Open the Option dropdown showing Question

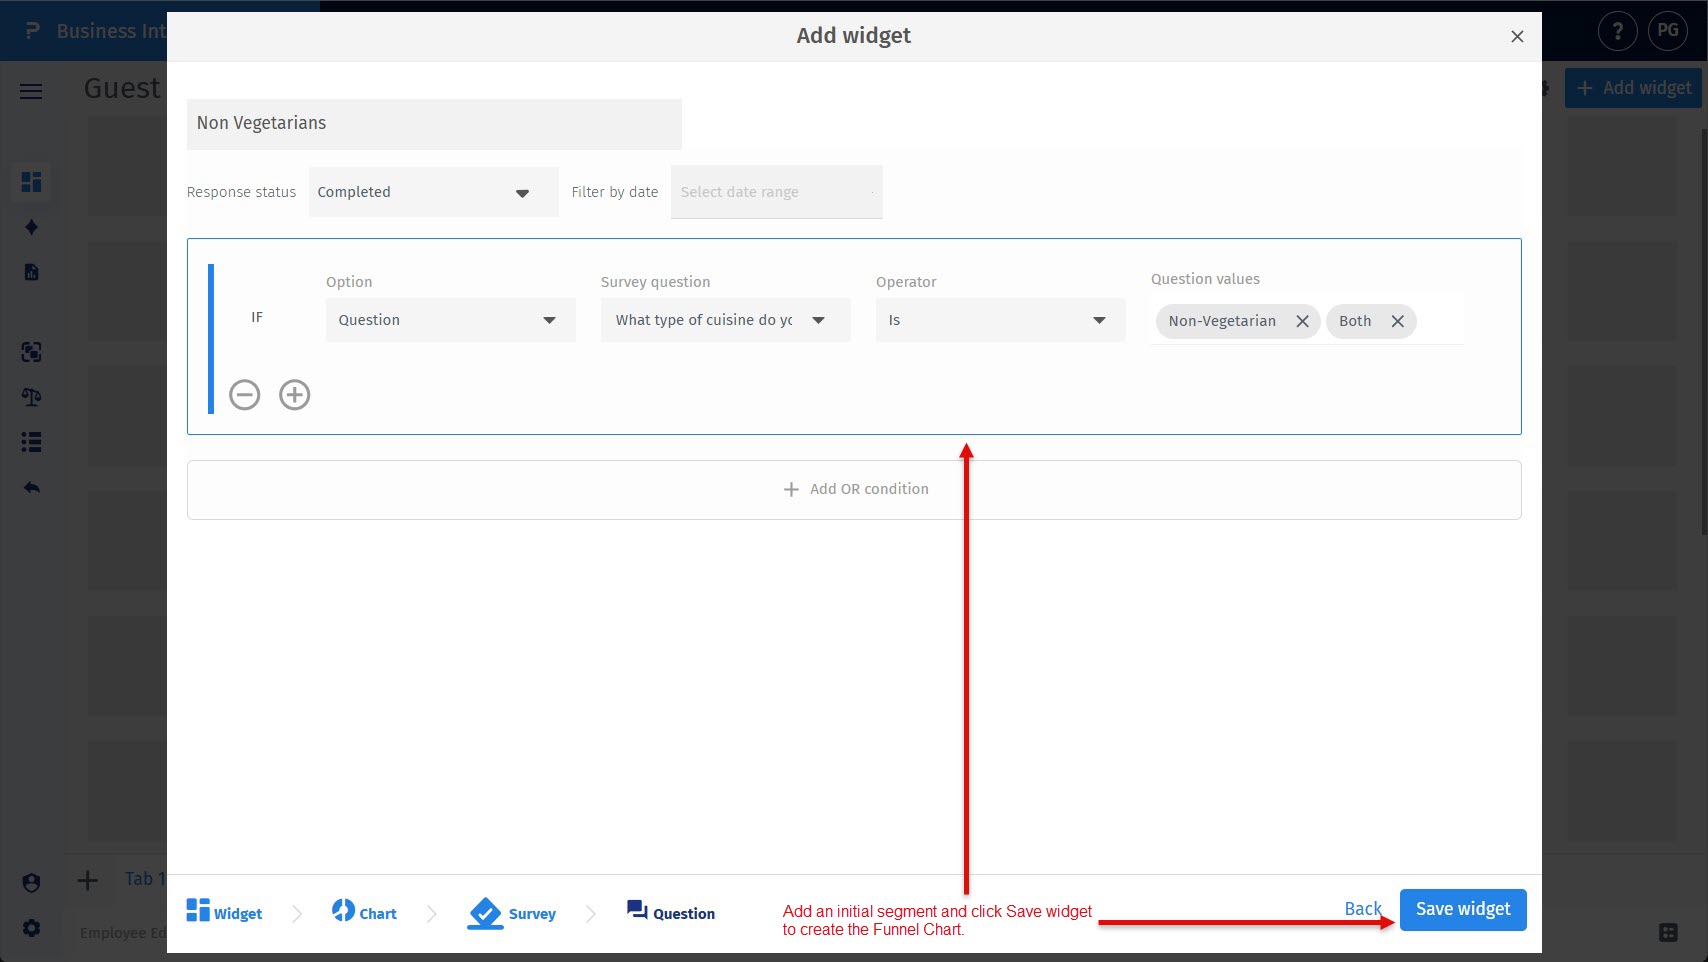450,320
